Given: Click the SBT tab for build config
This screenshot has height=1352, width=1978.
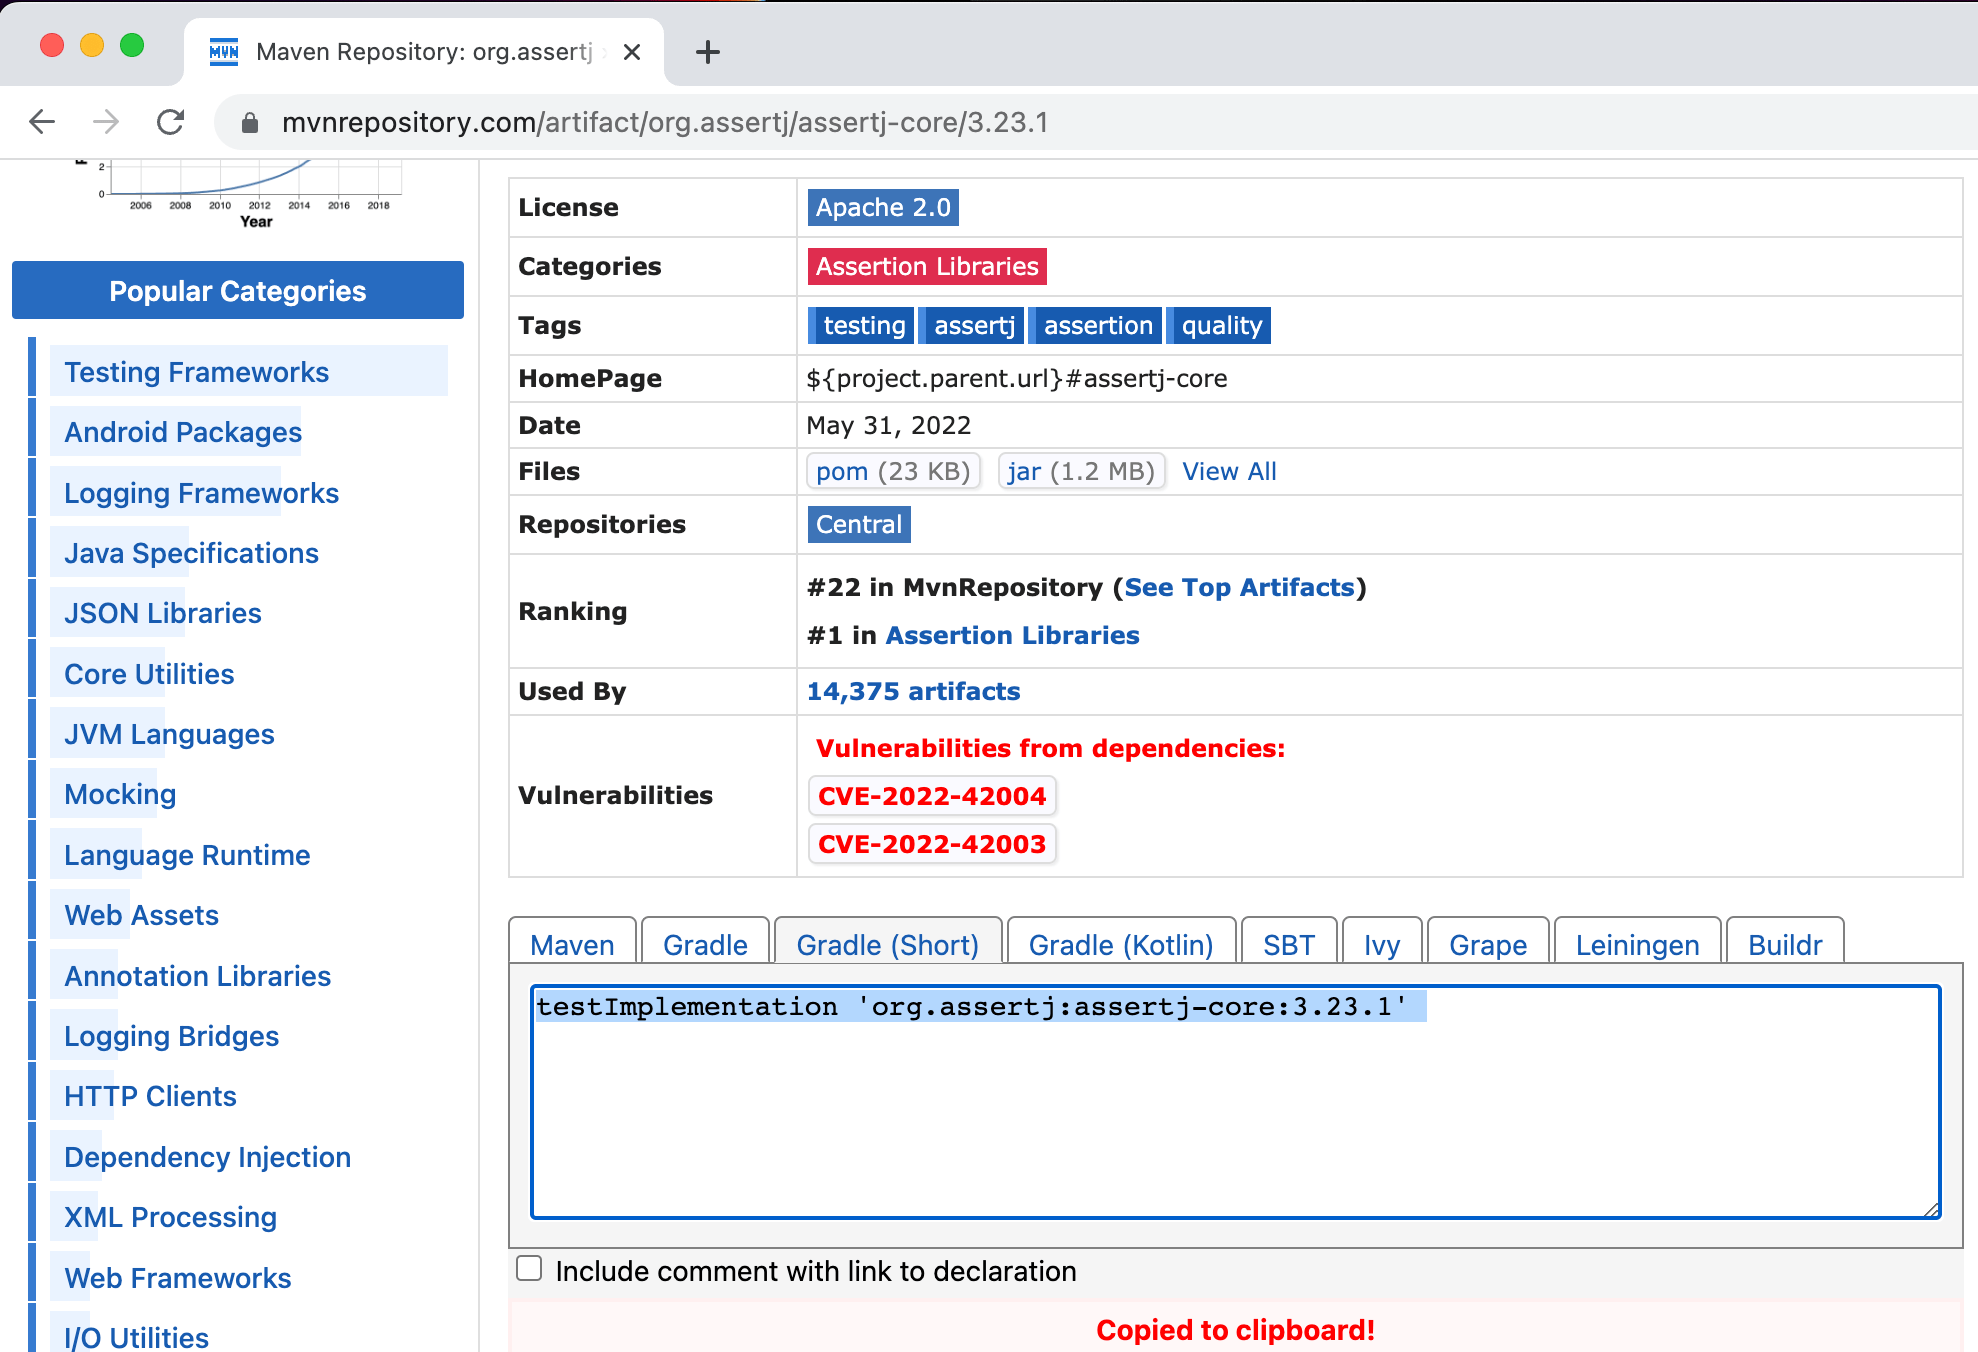Looking at the screenshot, I should pyautogui.click(x=1290, y=943).
